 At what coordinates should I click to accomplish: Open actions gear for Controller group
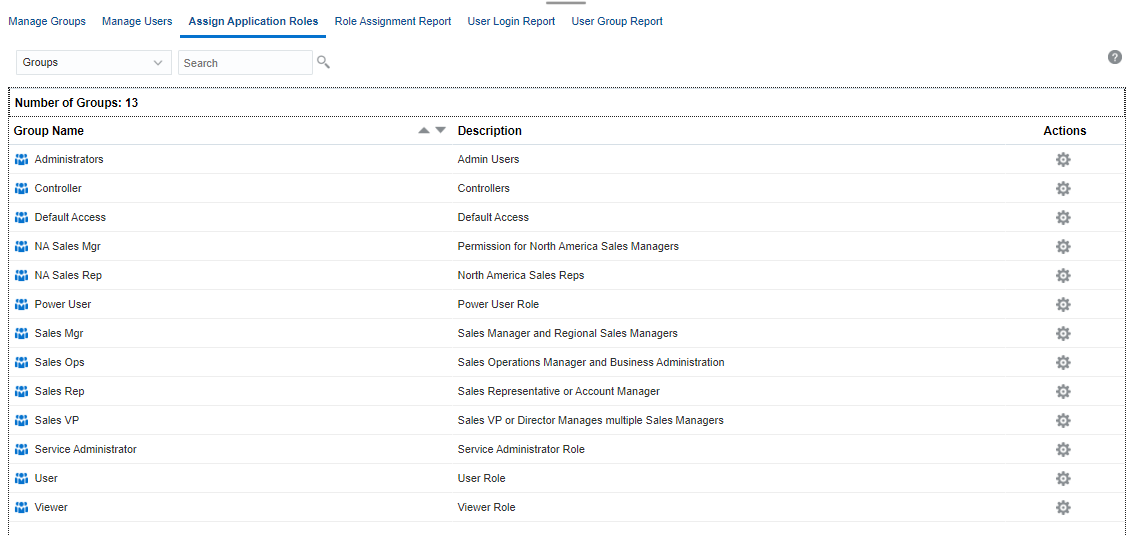pyautogui.click(x=1063, y=188)
